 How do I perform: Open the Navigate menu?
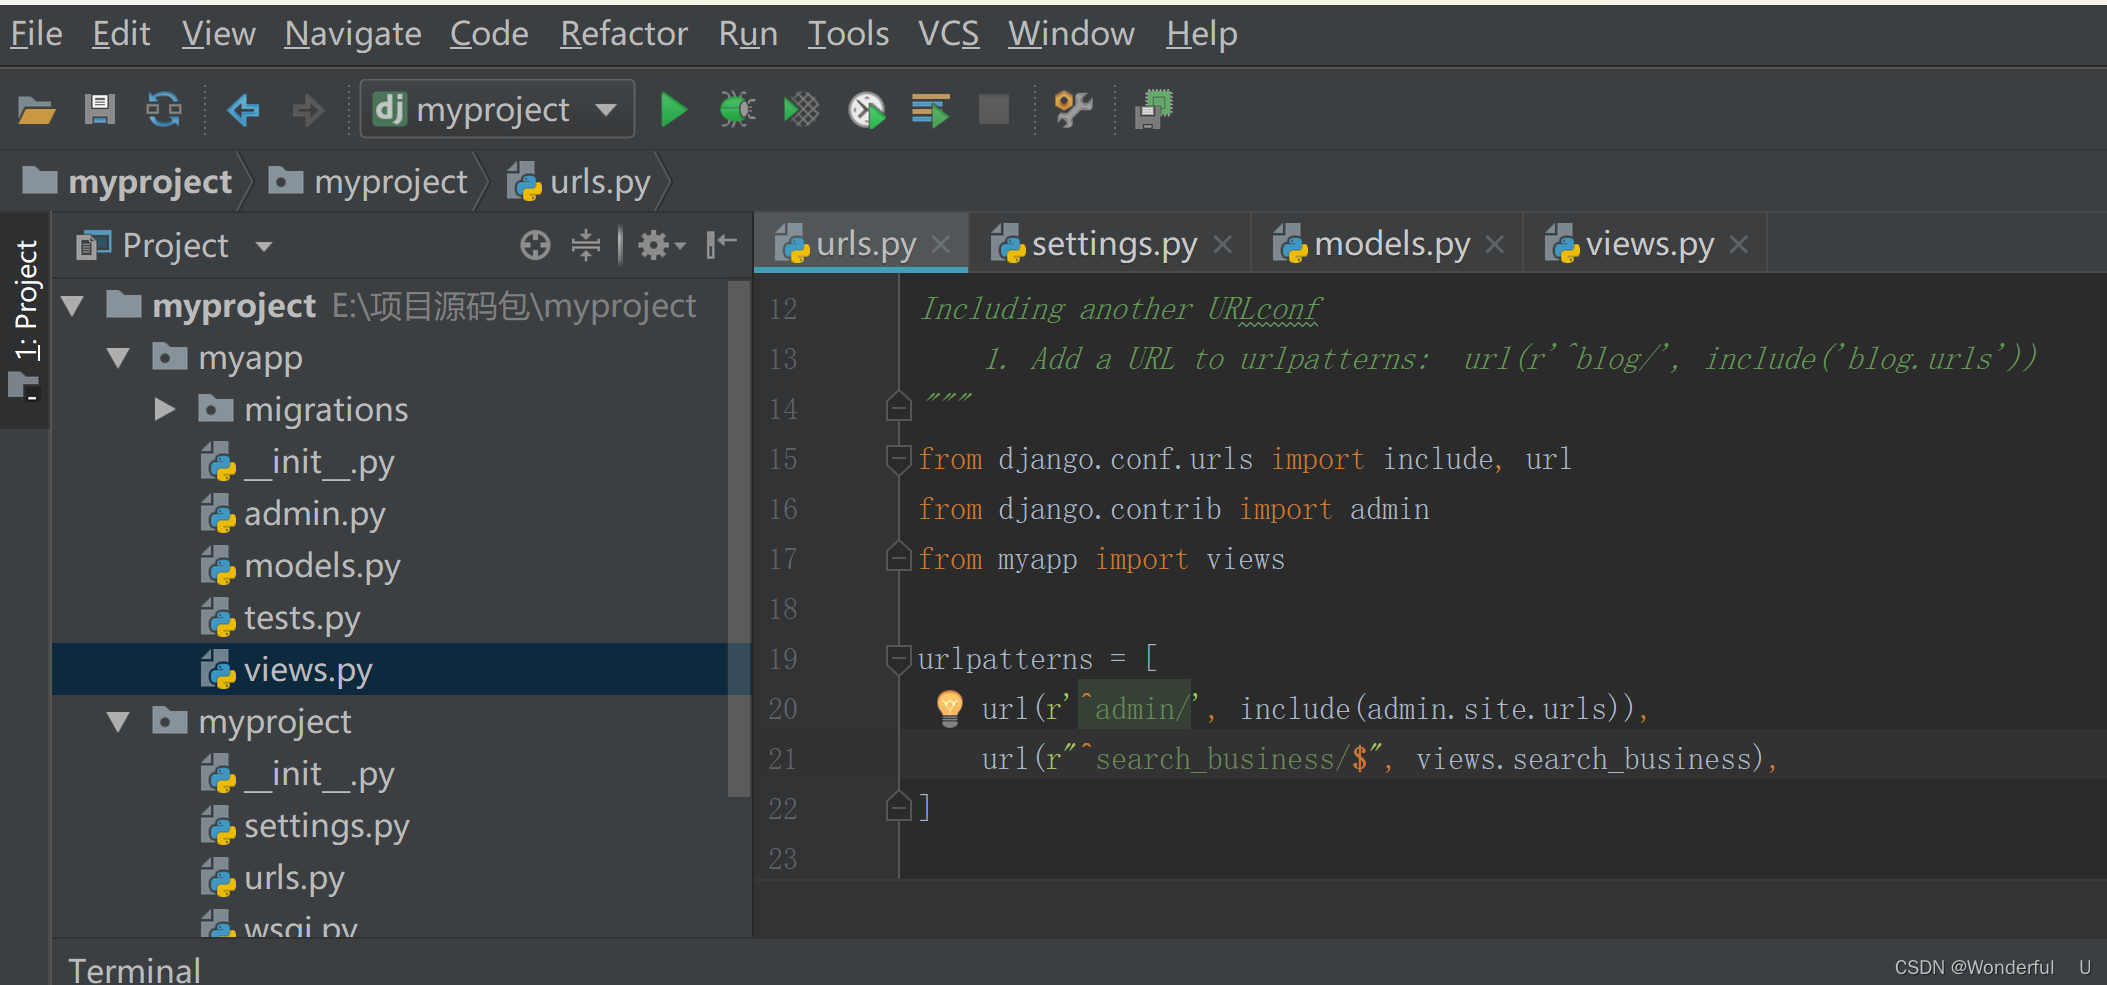pos(353,34)
